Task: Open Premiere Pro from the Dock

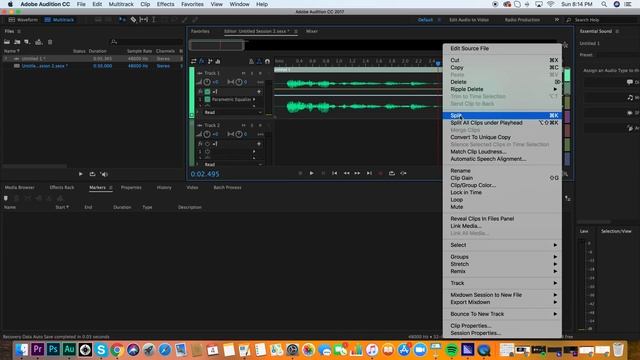Action: tap(37, 349)
